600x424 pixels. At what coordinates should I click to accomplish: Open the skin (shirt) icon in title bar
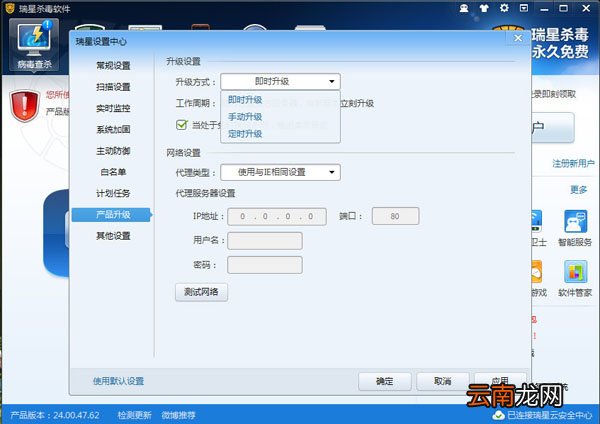click(484, 8)
